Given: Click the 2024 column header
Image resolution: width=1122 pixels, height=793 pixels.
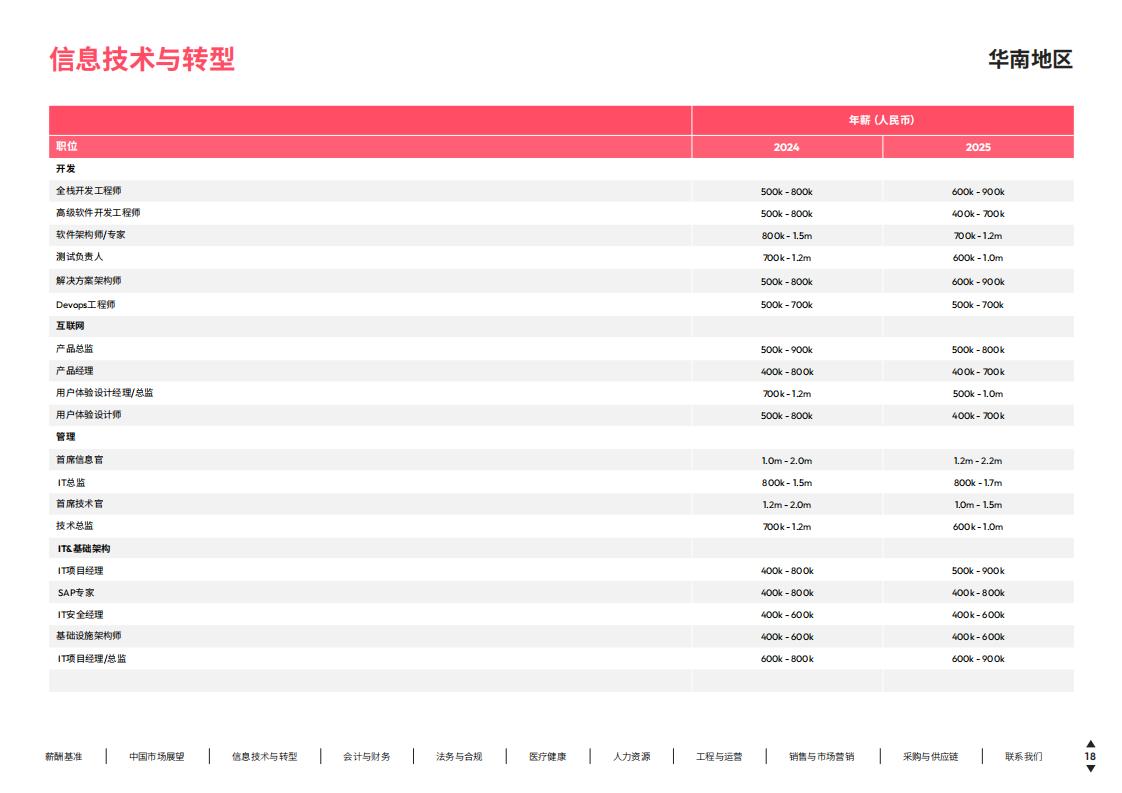Looking at the screenshot, I should (x=786, y=147).
